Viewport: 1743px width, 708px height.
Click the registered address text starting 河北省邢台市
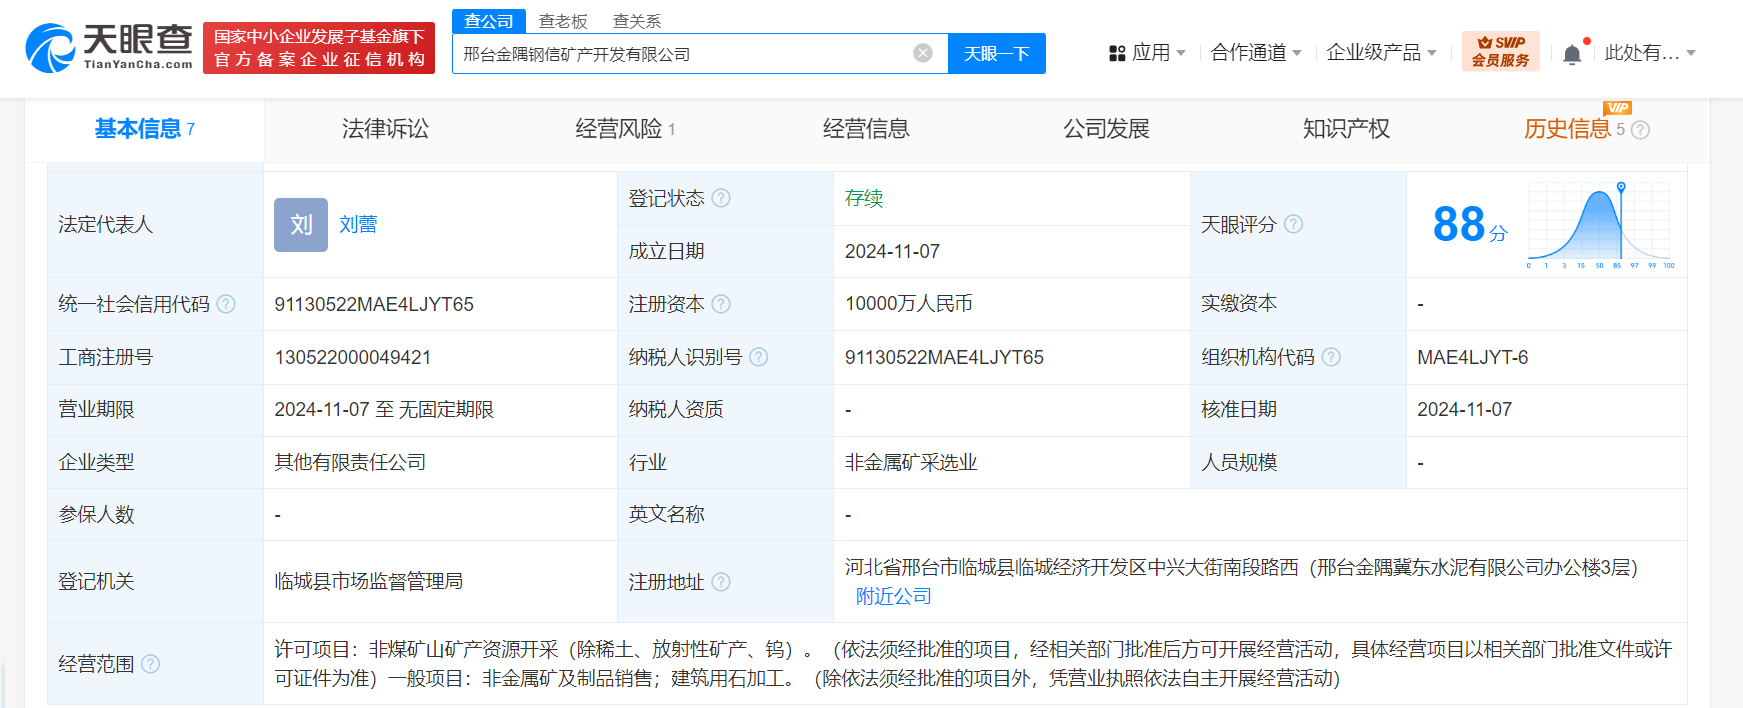(1241, 567)
